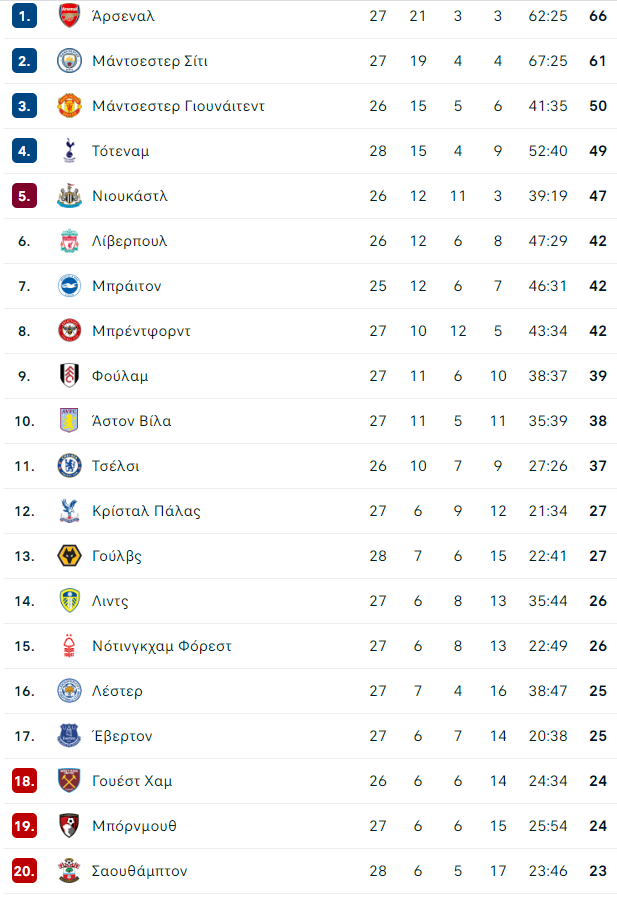The height and width of the screenshot is (899, 617).
Task: Click the Everton club crest
Action: pyautogui.click(x=69, y=736)
